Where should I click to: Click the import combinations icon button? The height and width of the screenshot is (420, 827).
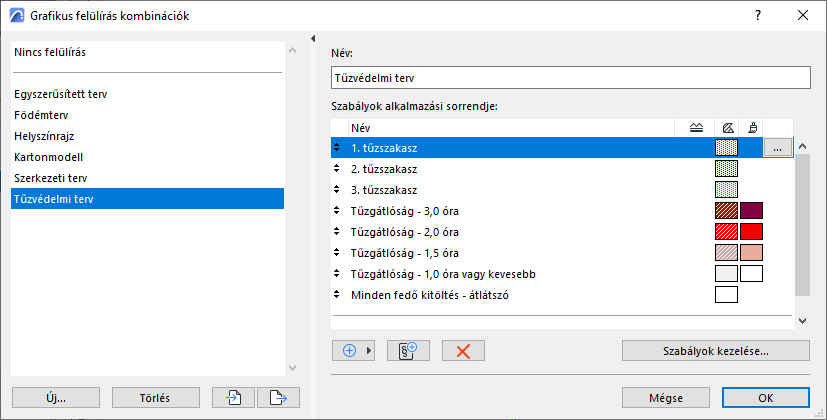[234, 397]
